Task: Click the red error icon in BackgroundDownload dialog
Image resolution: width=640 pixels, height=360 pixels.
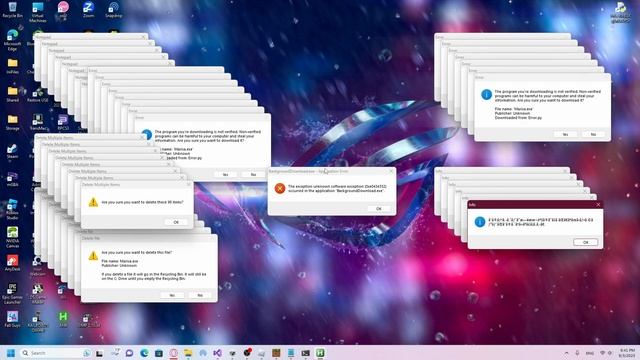Action: point(280,188)
